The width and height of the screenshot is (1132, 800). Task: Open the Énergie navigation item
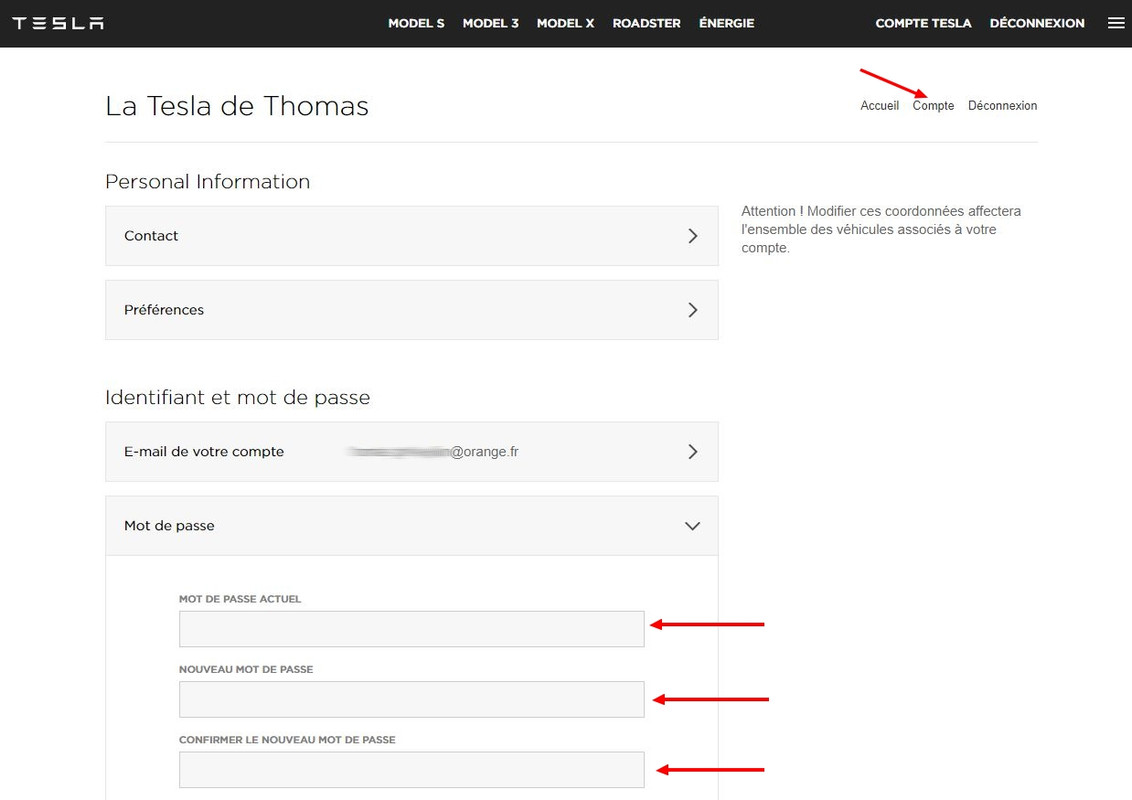point(726,23)
